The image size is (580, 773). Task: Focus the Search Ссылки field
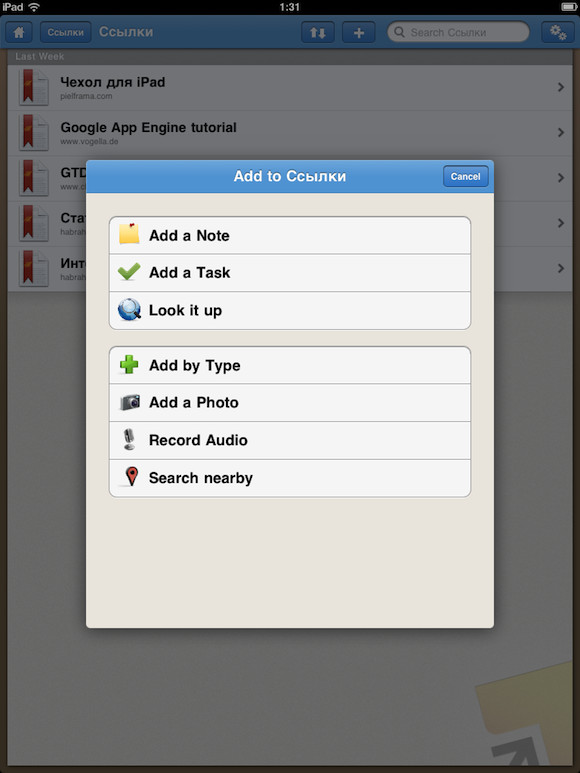point(458,33)
